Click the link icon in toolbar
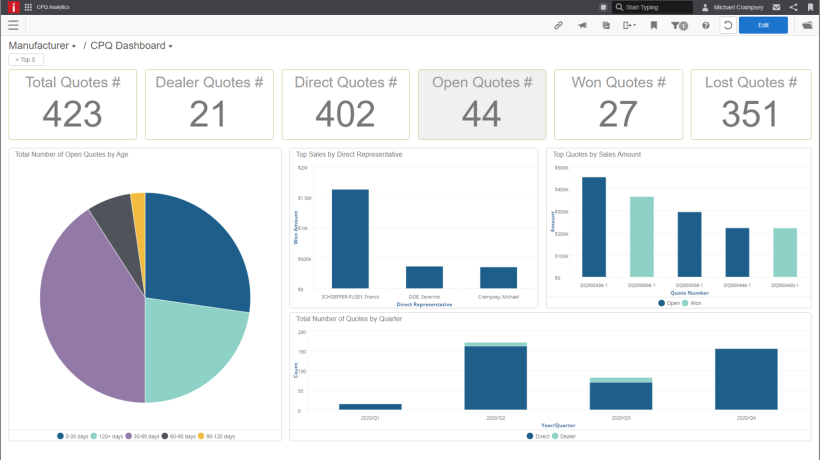Screen dimensions: 820x460 559,25
